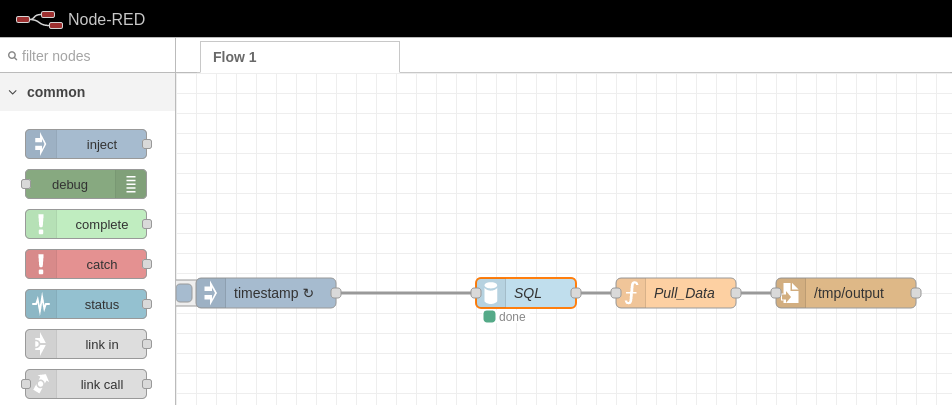Click the Pull_Data function icon
952x405 pixels.
[x=631, y=293]
